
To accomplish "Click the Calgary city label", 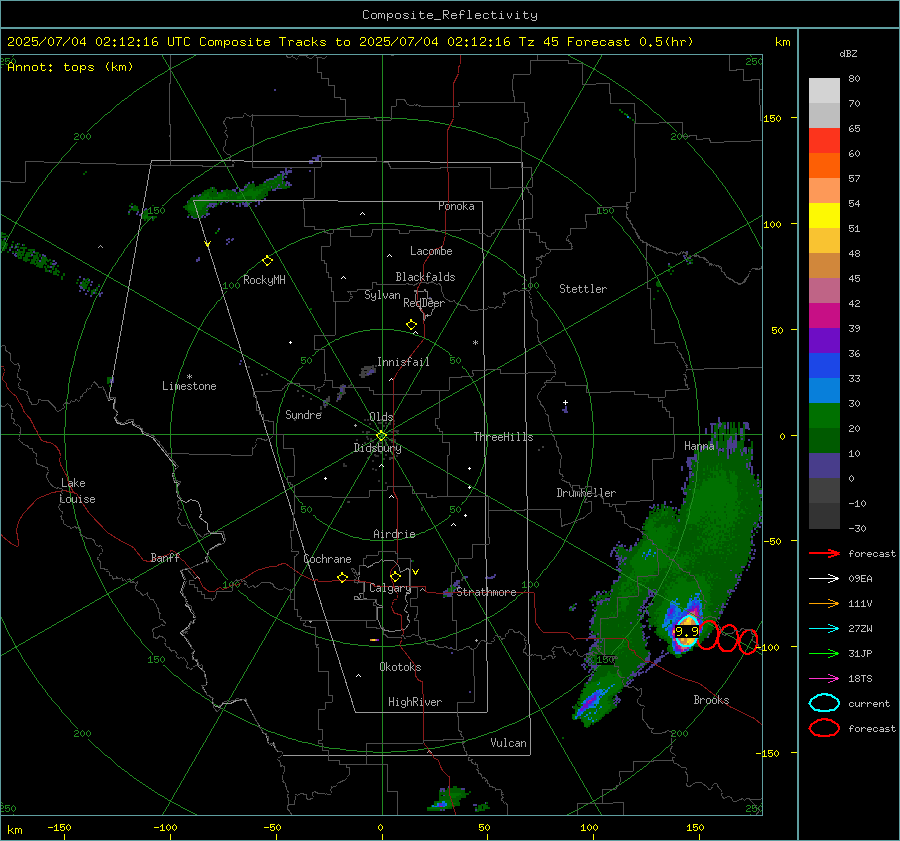I will (390, 588).
